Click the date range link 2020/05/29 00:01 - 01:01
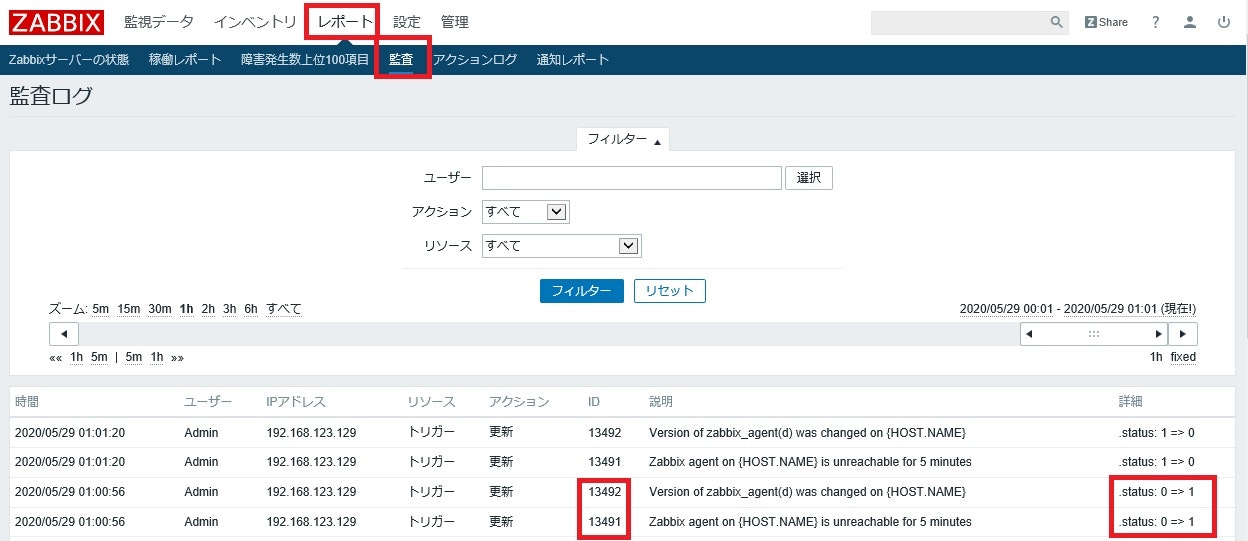This screenshot has width=1248, height=541. click(x=1078, y=309)
